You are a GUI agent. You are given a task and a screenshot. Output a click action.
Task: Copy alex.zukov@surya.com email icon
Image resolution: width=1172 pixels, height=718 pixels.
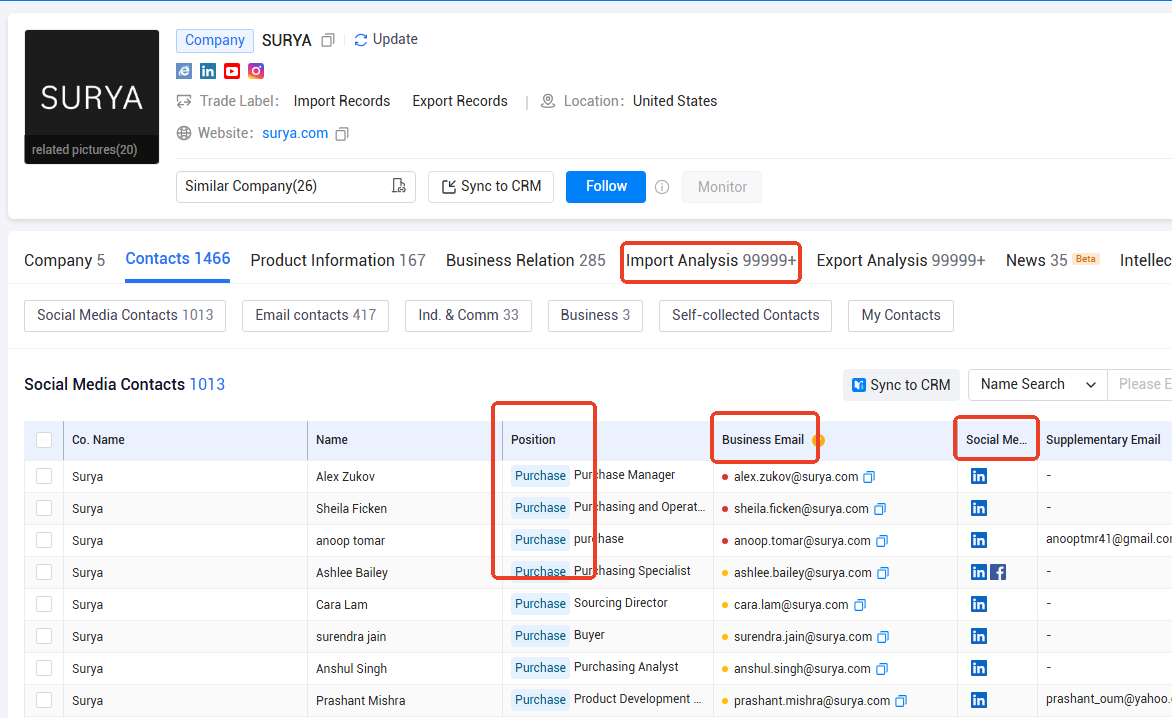pyautogui.click(x=869, y=477)
